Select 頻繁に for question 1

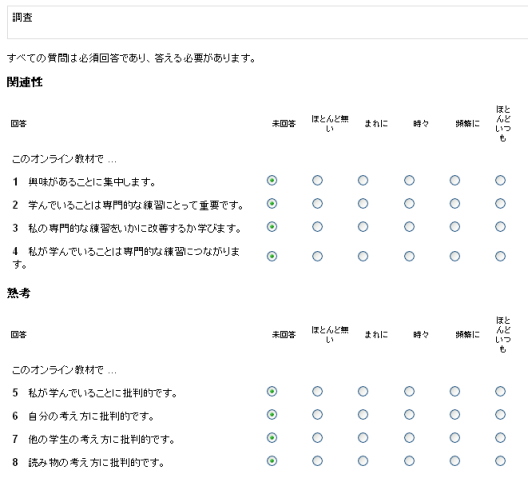(455, 180)
